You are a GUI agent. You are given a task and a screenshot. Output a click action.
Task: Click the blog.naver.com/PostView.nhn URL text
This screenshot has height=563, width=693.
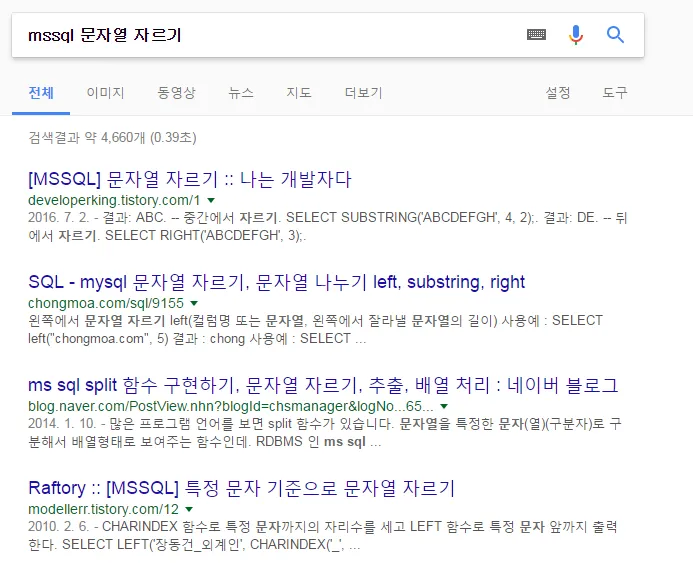tap(231, 406)
